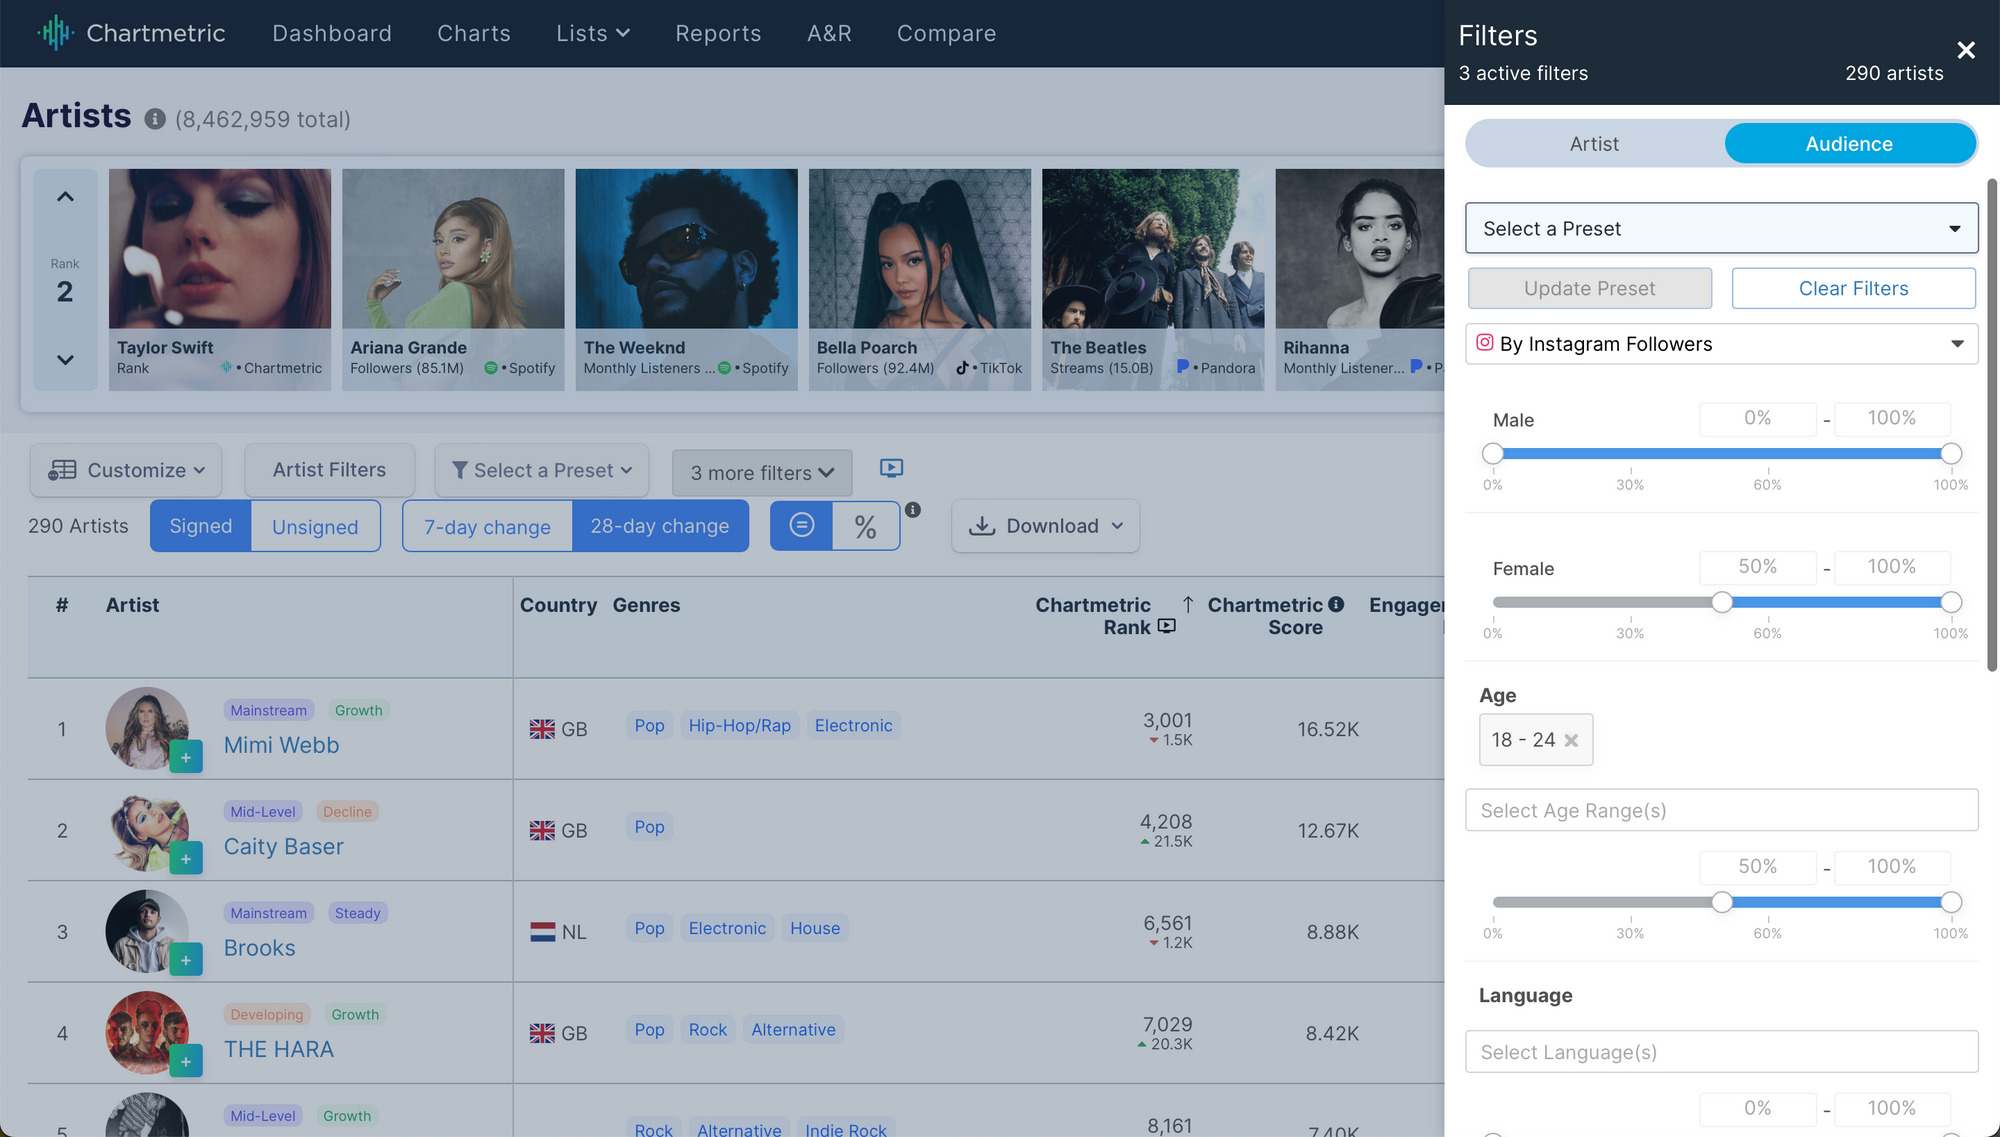The image size is (2000, 1137).
Task: Click the Female minimum slider handle
Action: tap(1721, 602)
